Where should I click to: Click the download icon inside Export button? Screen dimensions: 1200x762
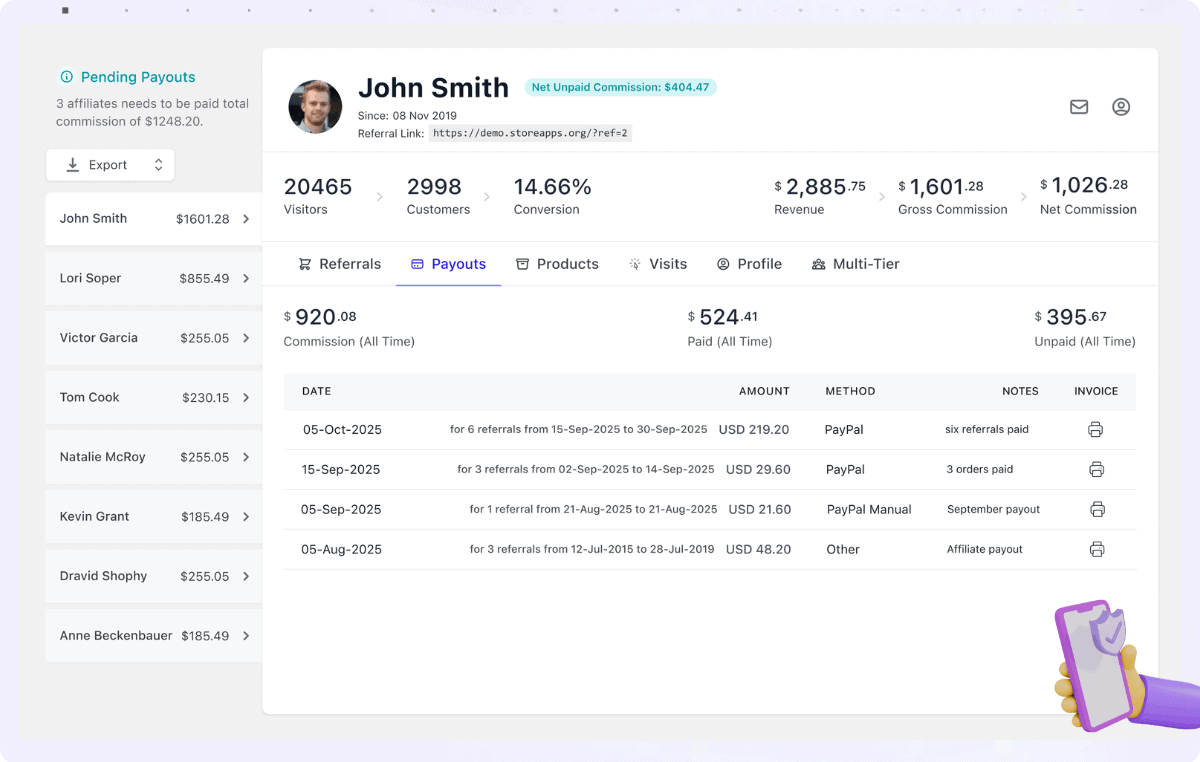point(74,164)
